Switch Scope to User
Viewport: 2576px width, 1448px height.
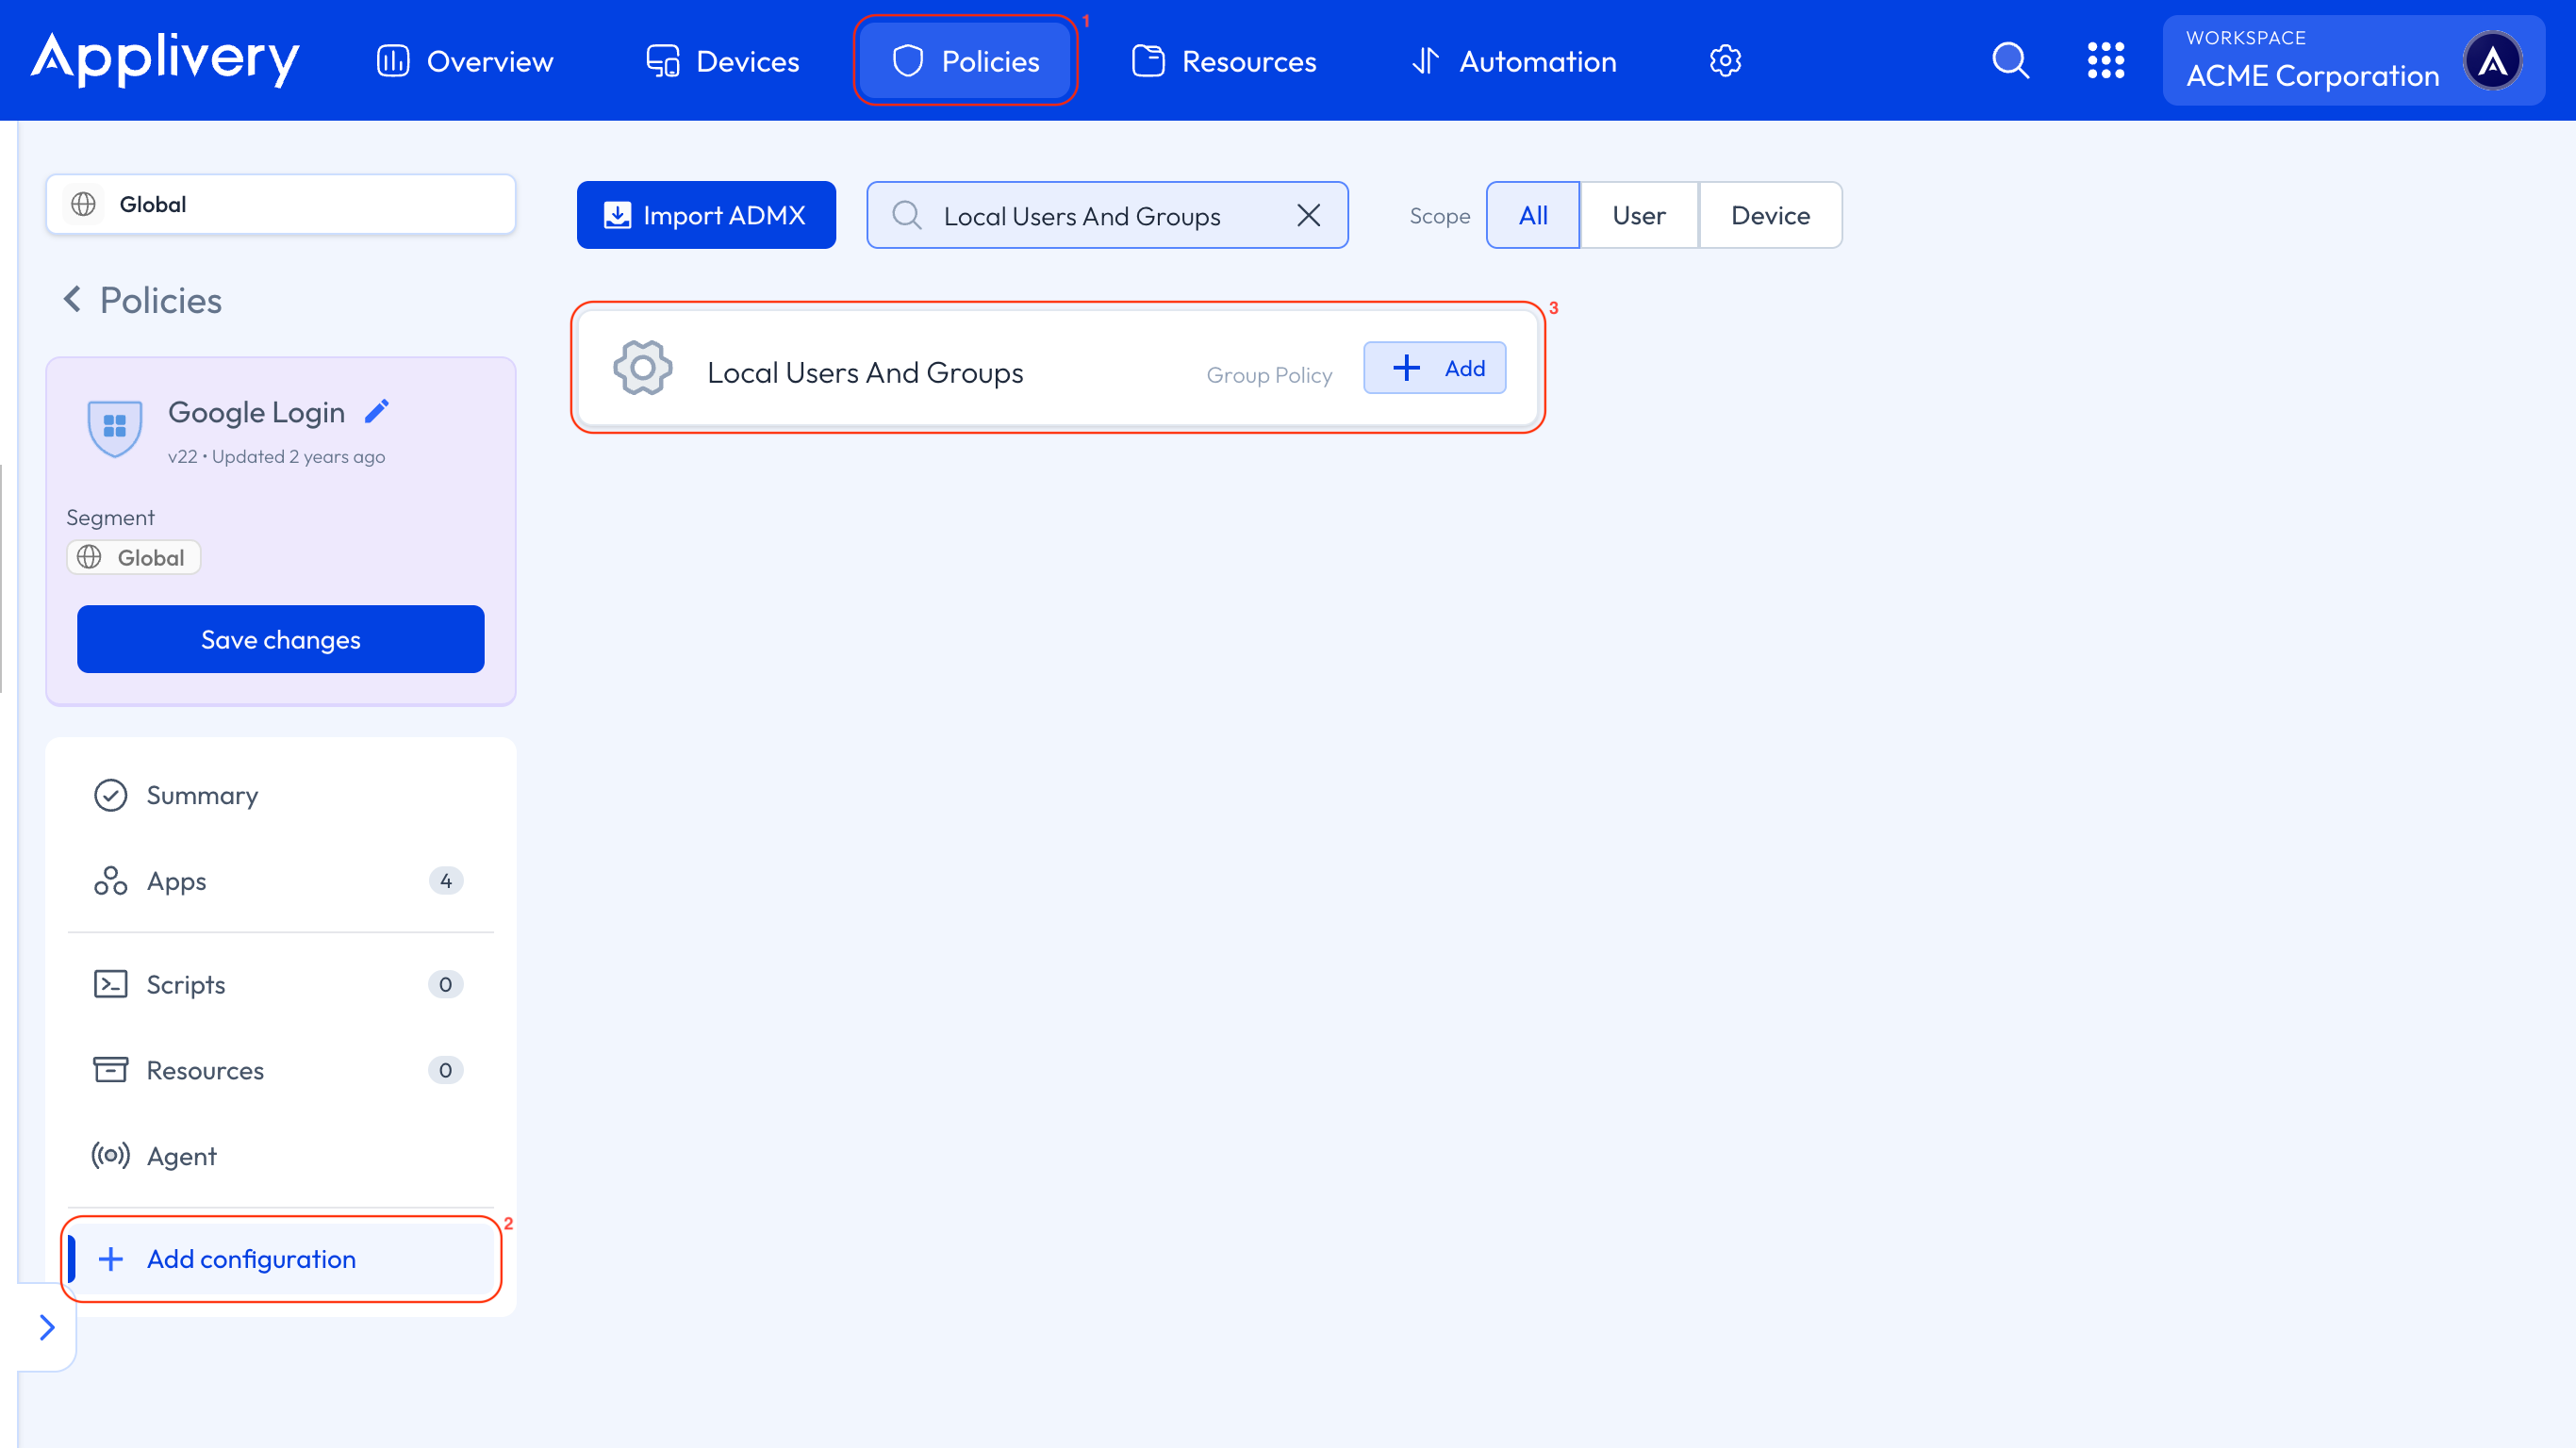pyautogui.click(x=1638, y=215)
